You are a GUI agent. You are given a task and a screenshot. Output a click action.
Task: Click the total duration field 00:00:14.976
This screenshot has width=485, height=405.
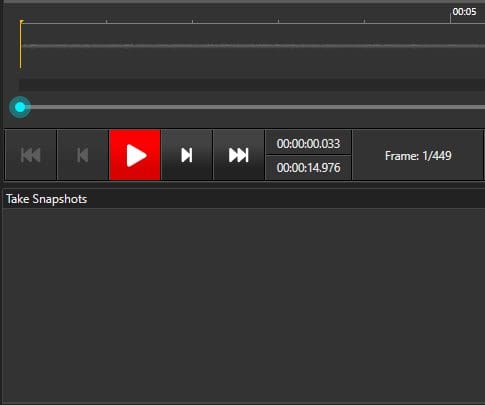click(308, 168)
